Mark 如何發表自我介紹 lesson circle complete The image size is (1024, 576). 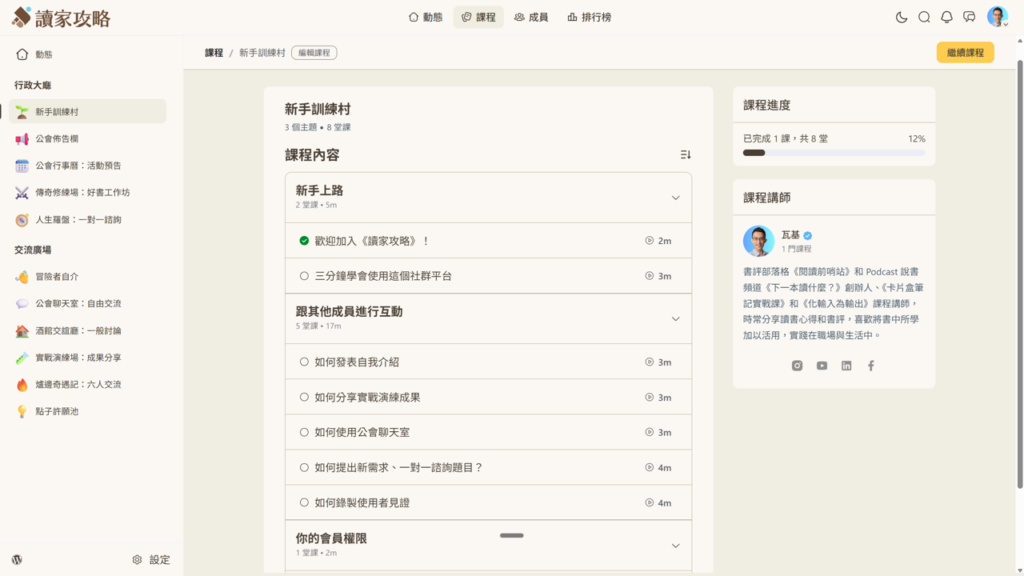pyautogui.click(x=304, y=362)
